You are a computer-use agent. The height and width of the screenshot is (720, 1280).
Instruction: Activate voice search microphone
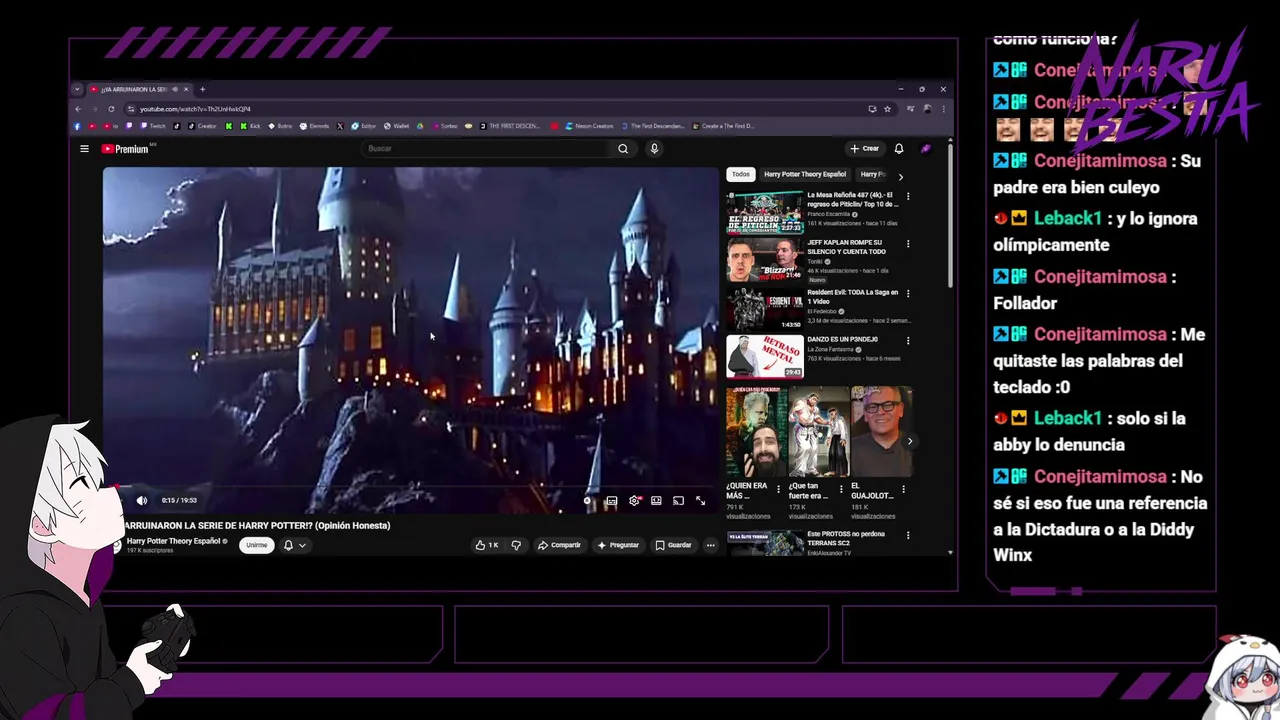click(x=654, y=149)
